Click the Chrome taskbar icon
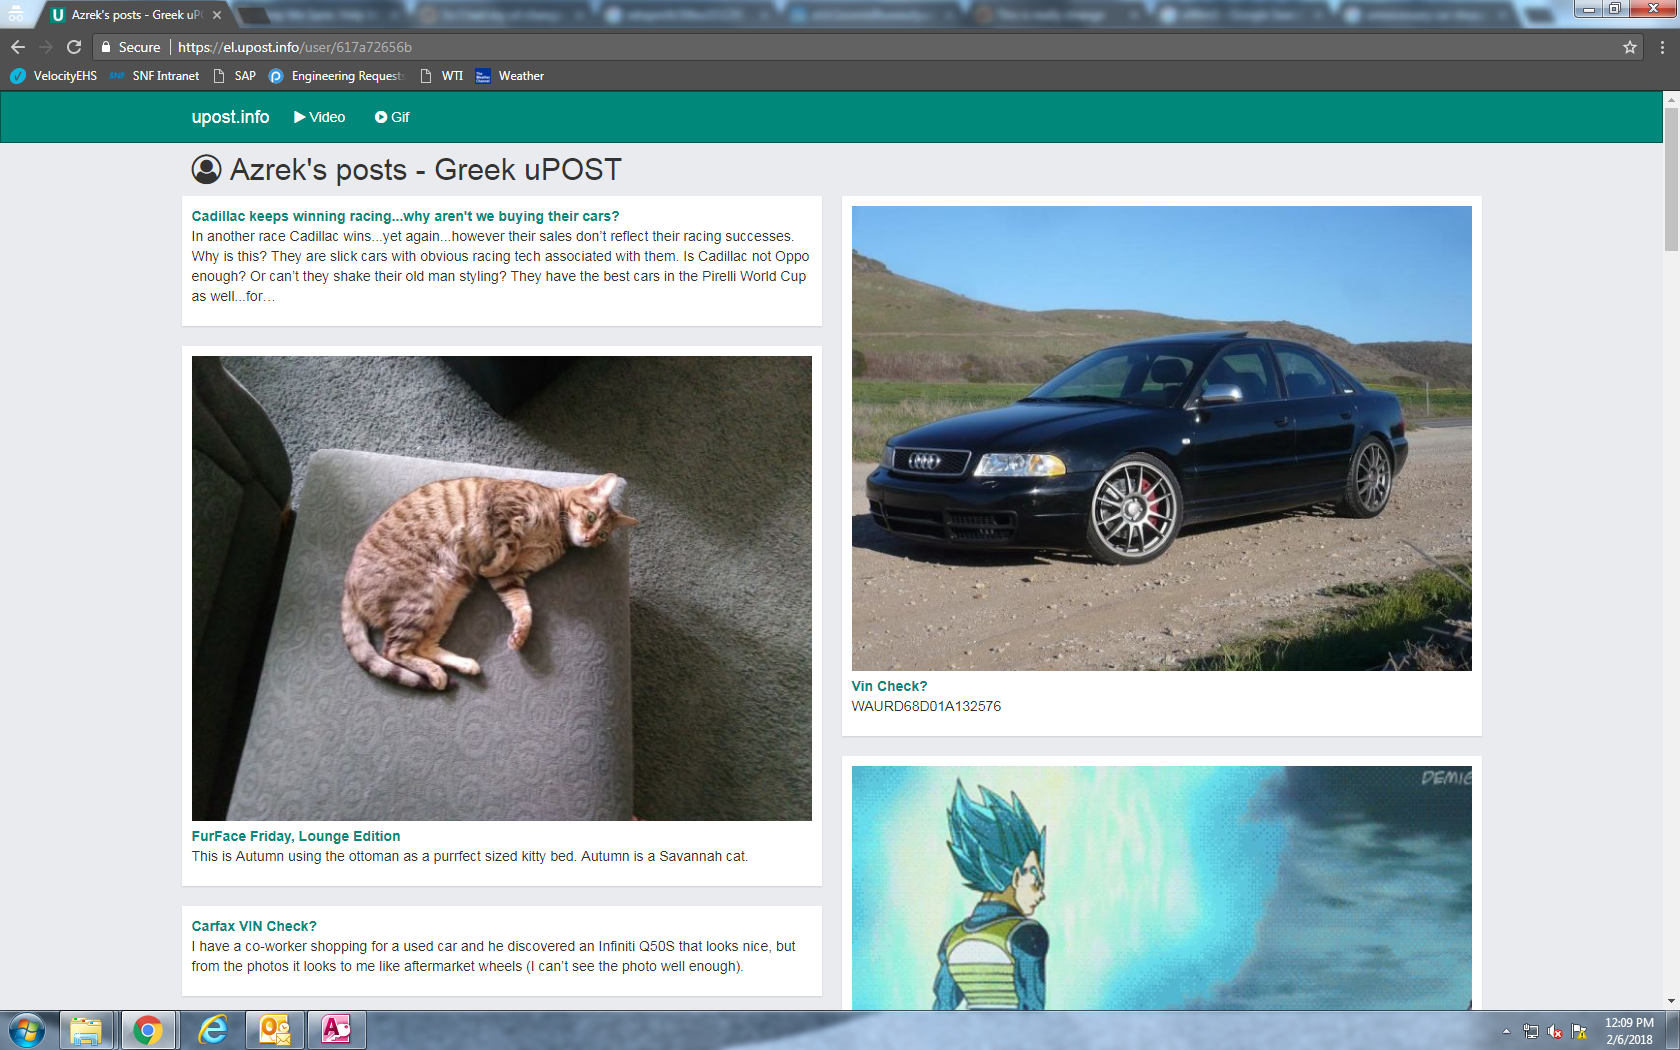Image resolution: width=1680 pixels, height=1050 pixels. click(x=148, y=1030)
